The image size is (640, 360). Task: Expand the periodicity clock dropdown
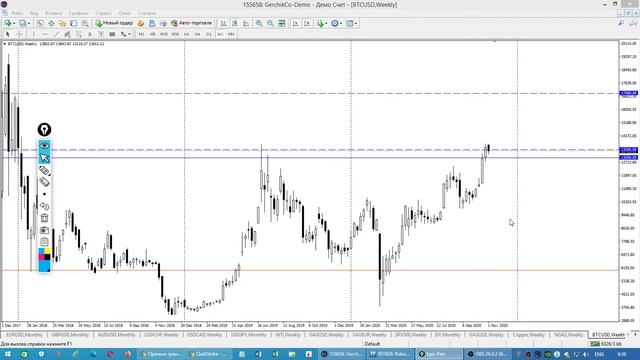tap(341, 23)
